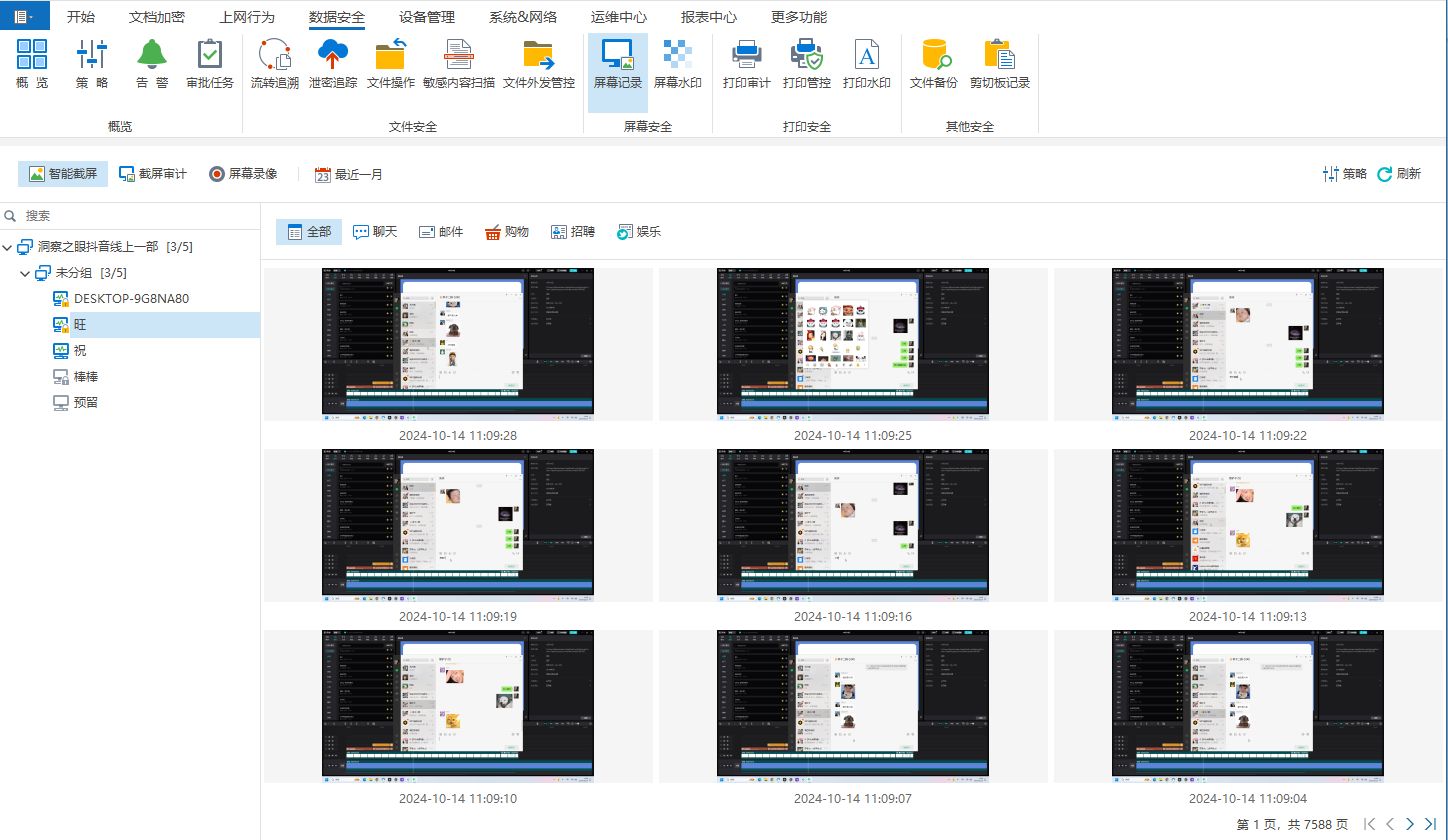Filter screenshots by 招聘 recruitment

[x=573, y=232]
